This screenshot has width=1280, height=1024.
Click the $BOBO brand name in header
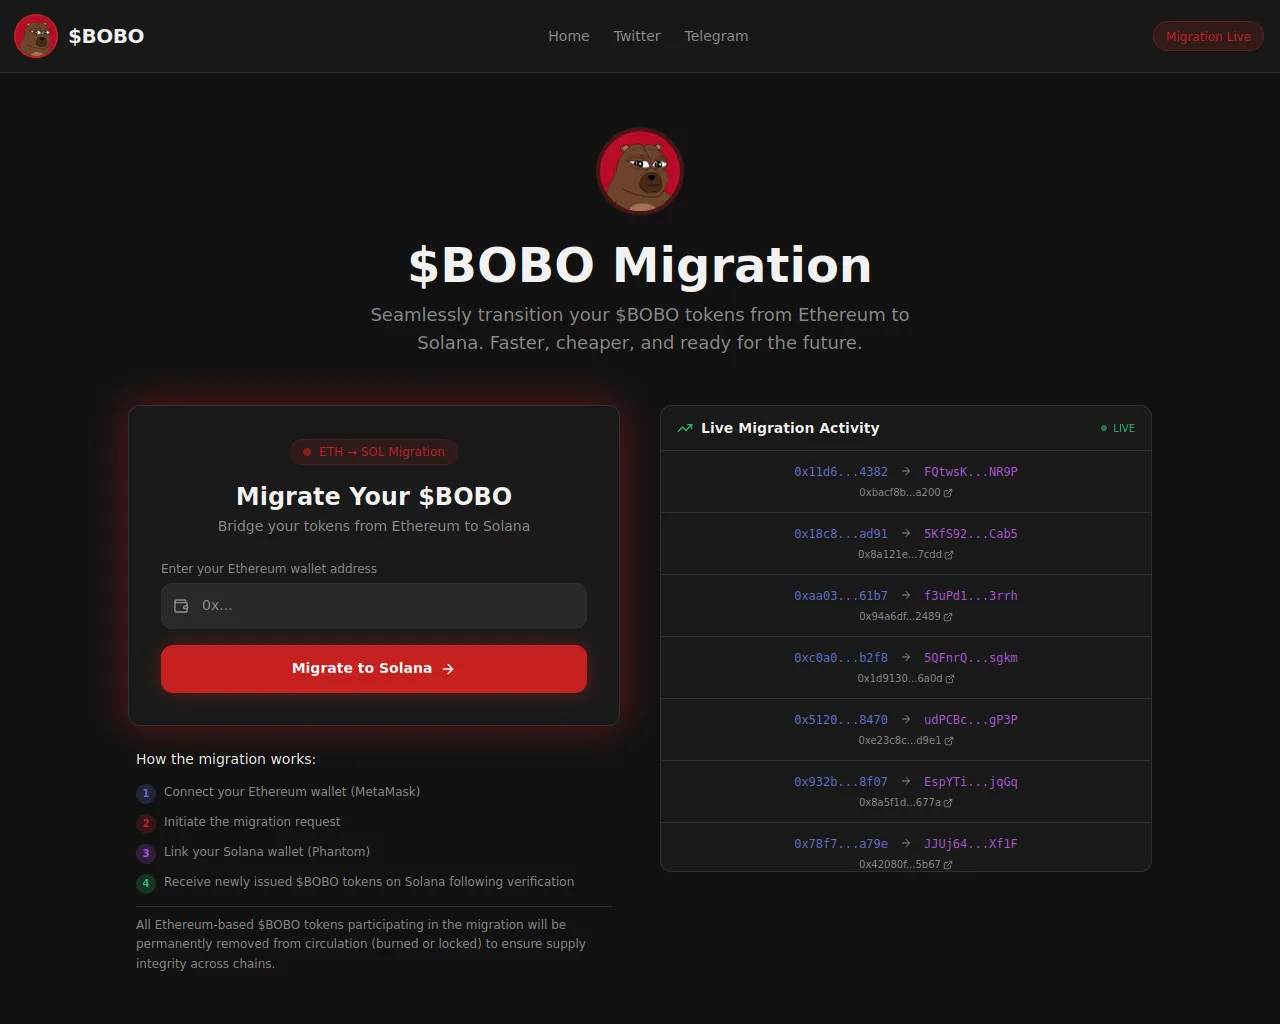click(106, 36)
